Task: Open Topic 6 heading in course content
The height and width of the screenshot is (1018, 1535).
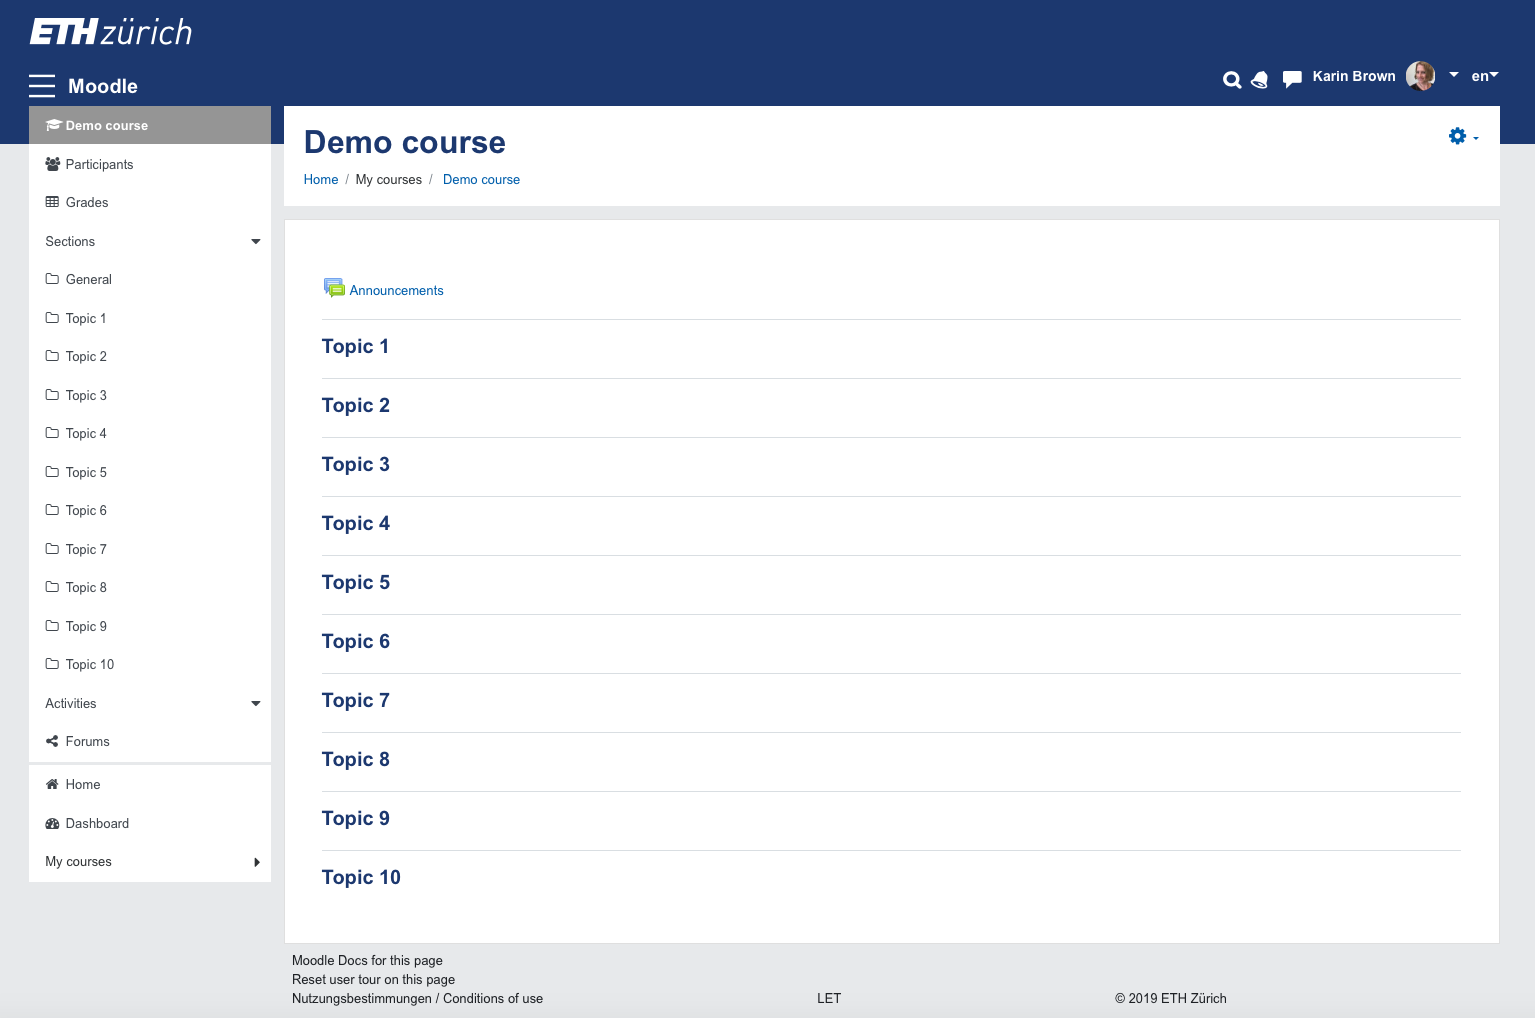Action: [x=356, y=642]
